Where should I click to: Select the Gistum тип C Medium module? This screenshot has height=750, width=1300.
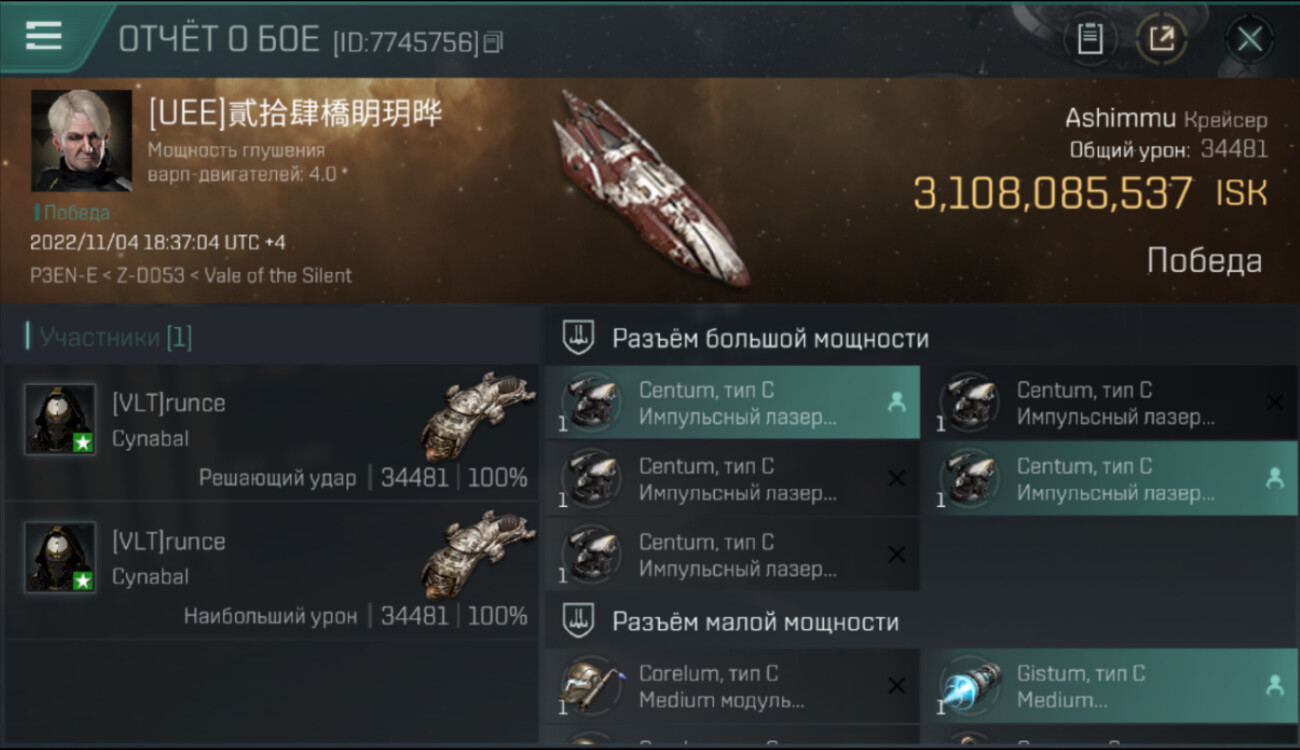1110,686
